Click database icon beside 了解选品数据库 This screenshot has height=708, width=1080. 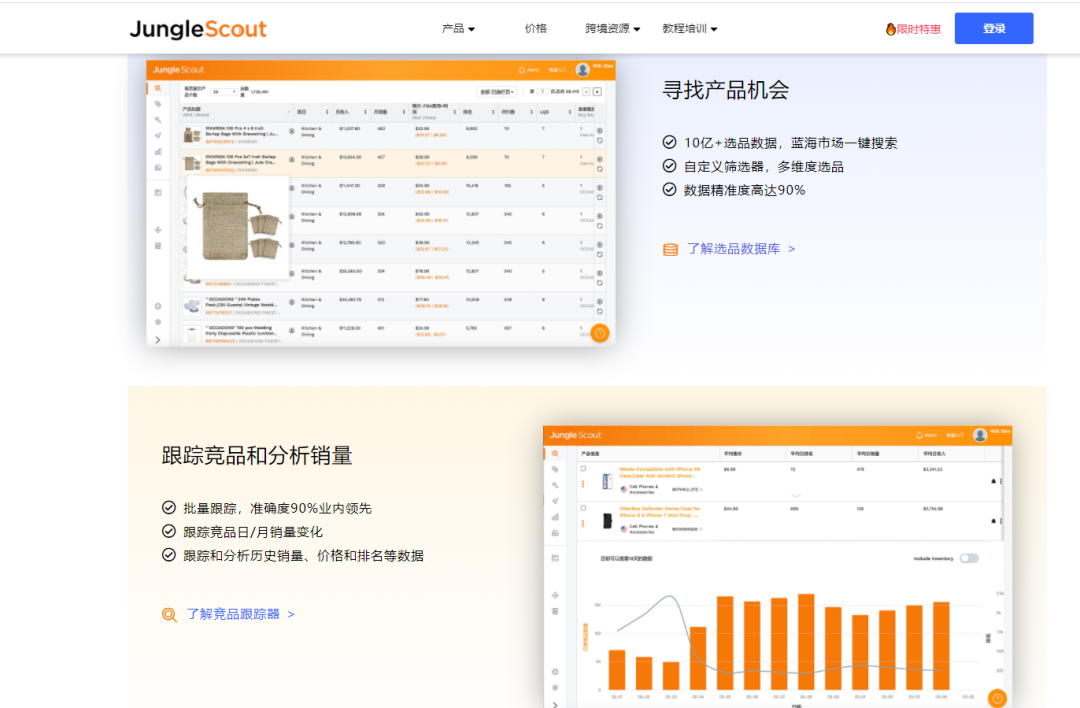670,249
